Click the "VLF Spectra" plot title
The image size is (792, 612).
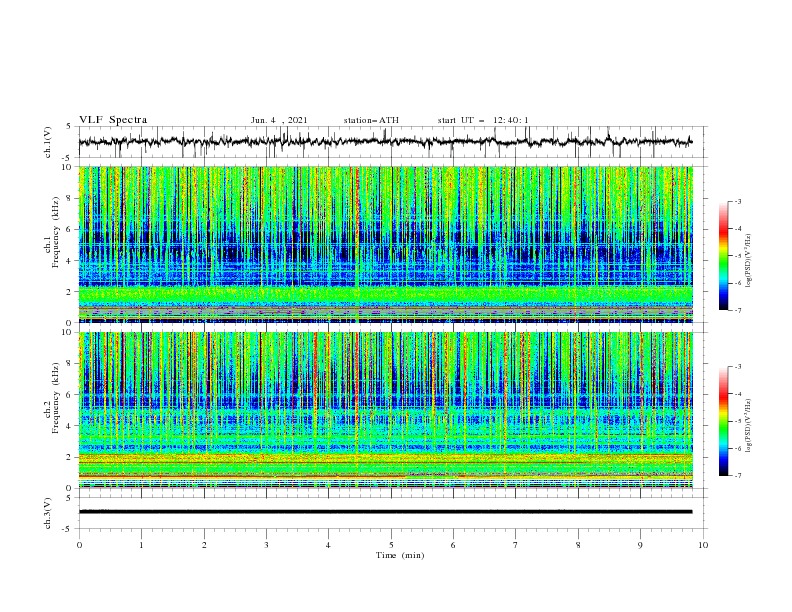coord(113,120)
